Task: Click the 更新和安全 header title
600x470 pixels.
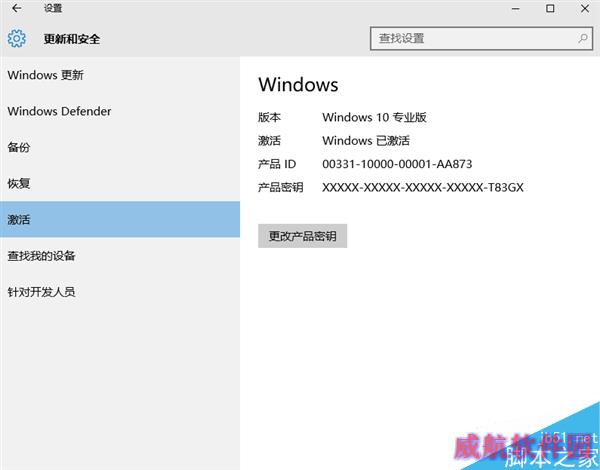Action: click(72, 39)
